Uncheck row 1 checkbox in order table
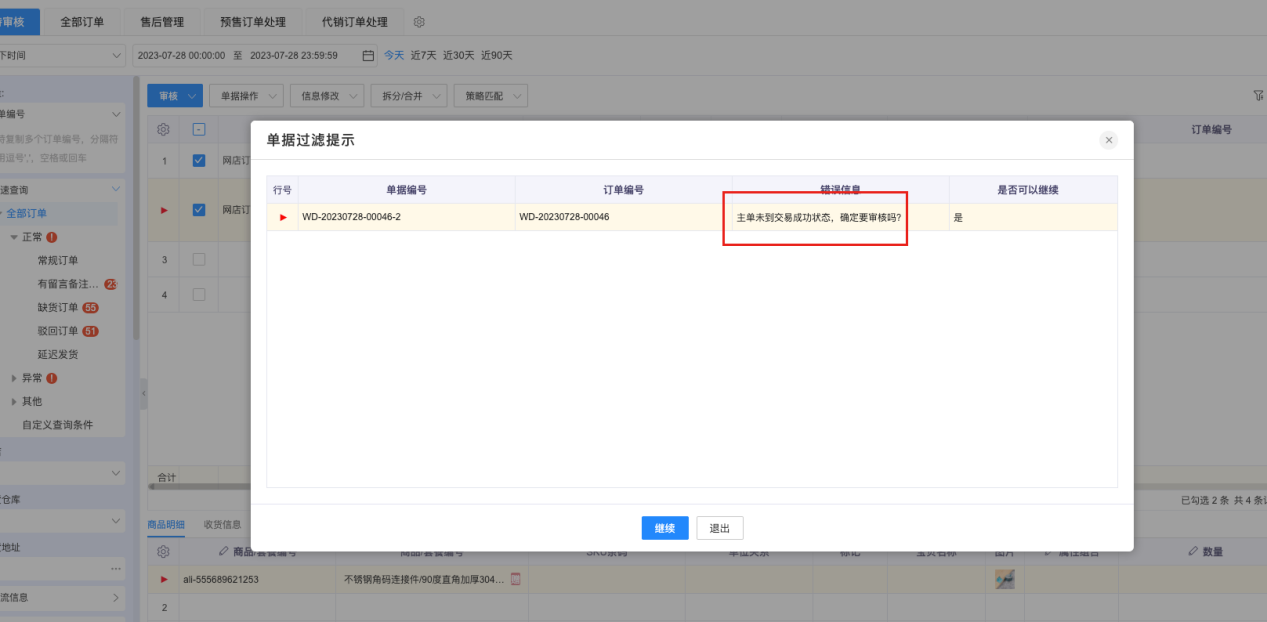1267x622 pixels. [198, 160]
